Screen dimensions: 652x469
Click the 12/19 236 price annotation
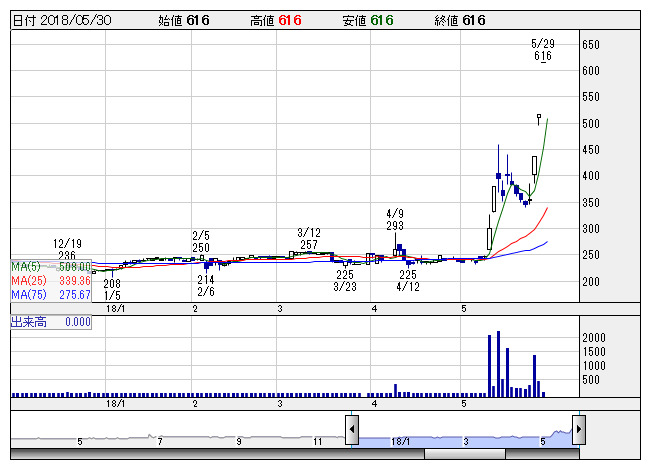click(x=68, y=250)
